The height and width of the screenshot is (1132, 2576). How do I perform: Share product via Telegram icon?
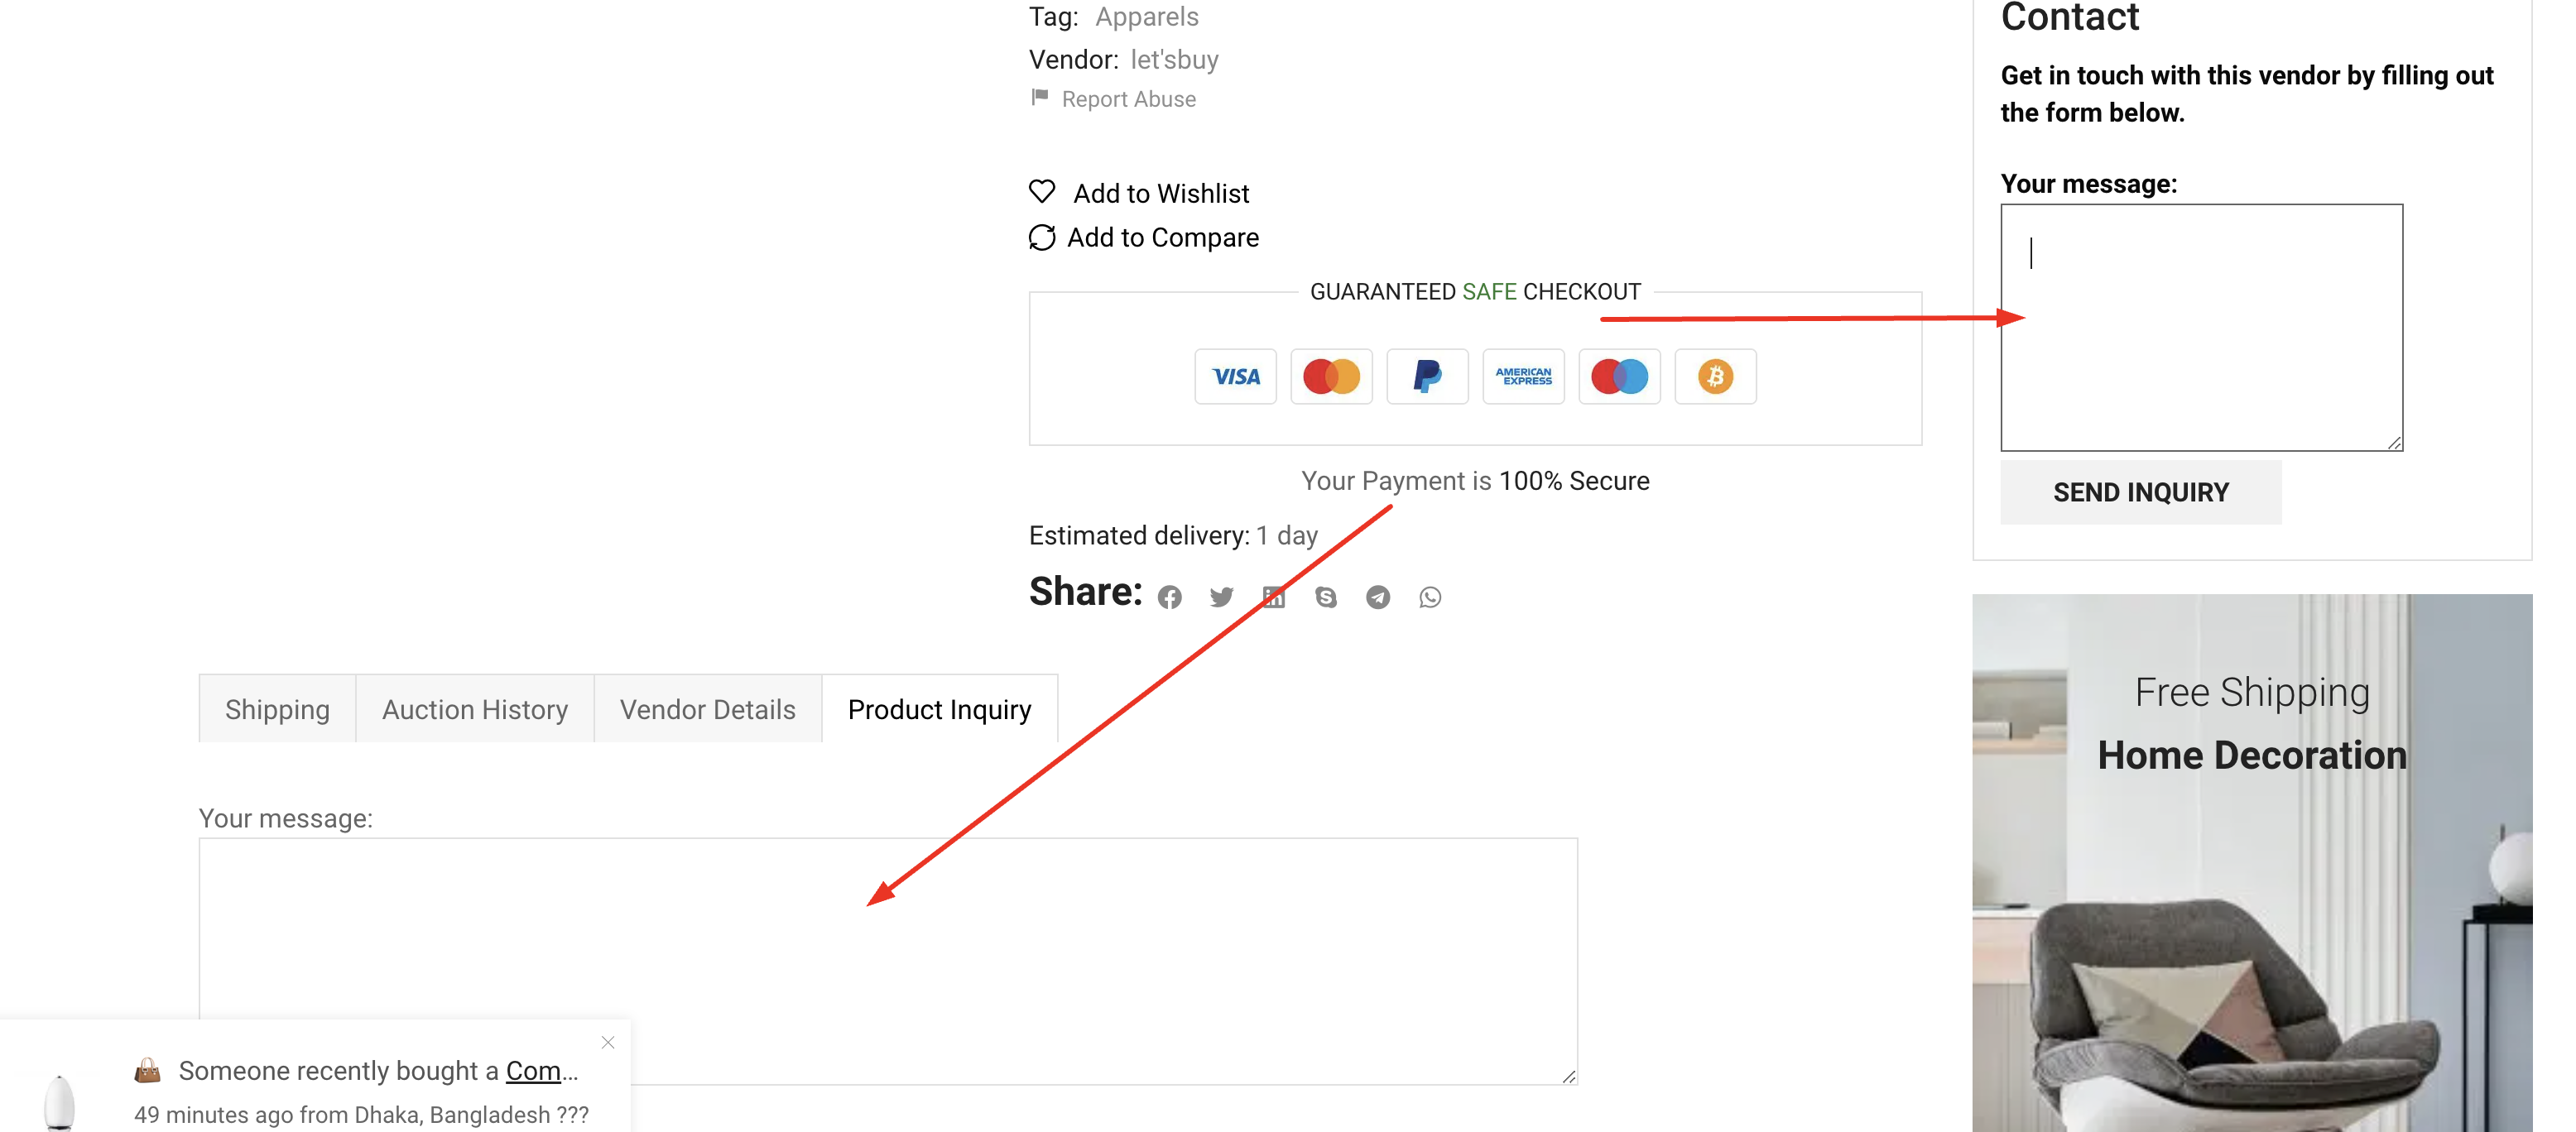(1378, 597)
